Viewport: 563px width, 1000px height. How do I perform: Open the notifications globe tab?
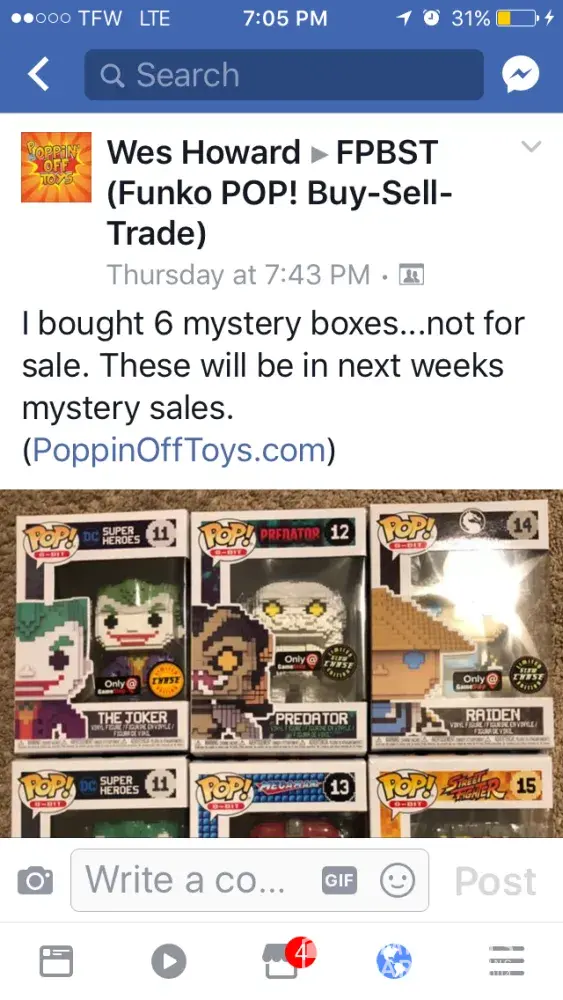pyautogui.click(x=394, y=961)
